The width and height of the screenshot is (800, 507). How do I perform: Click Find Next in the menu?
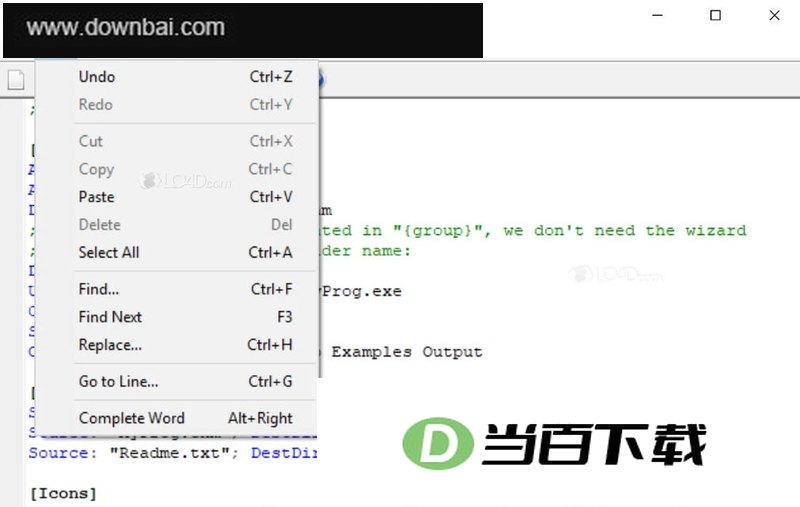tap(186, 317)
